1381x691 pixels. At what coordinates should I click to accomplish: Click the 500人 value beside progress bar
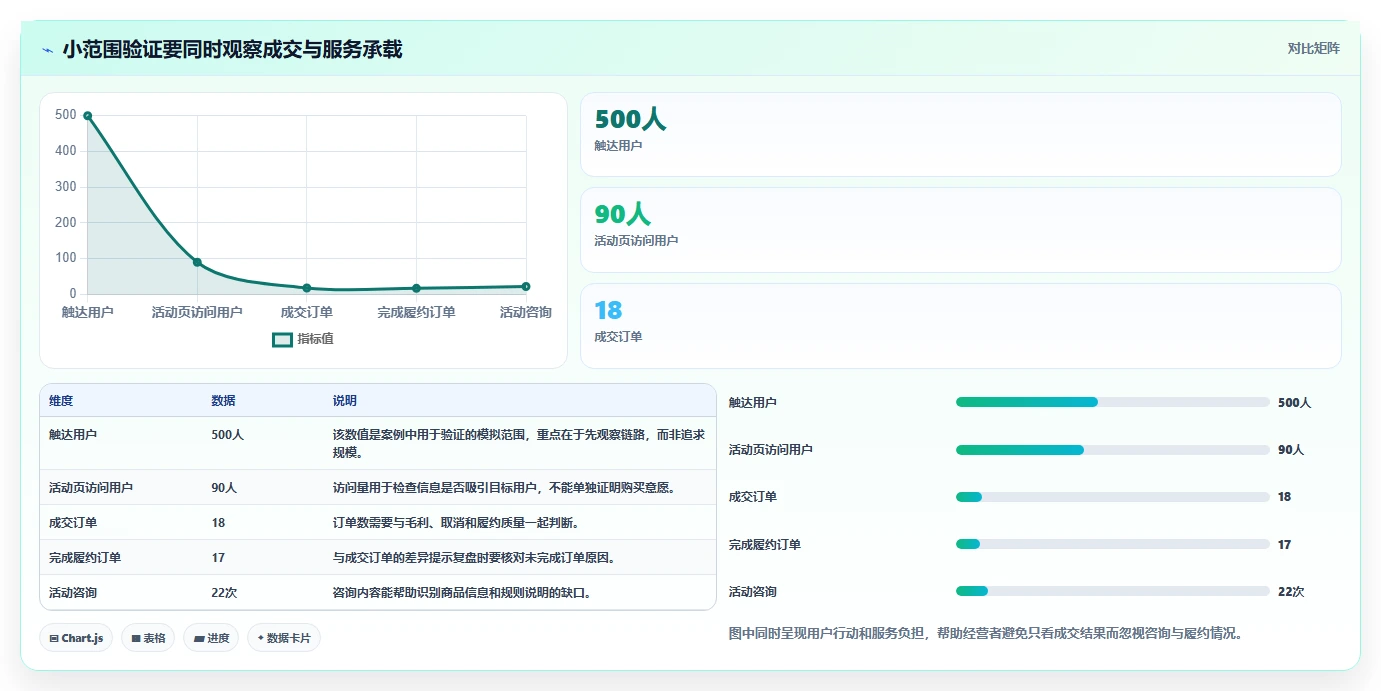click(x=1294, y=403)
